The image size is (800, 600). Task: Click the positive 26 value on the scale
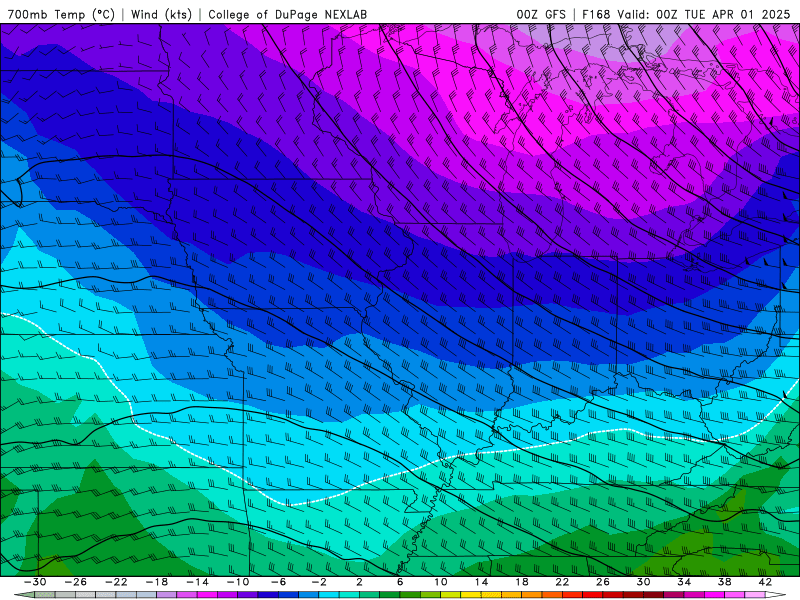pos(603,582)
